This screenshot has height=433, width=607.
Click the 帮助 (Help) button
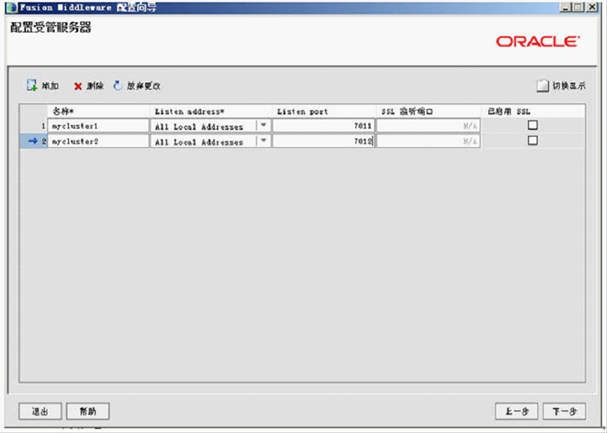click(88, 411)
